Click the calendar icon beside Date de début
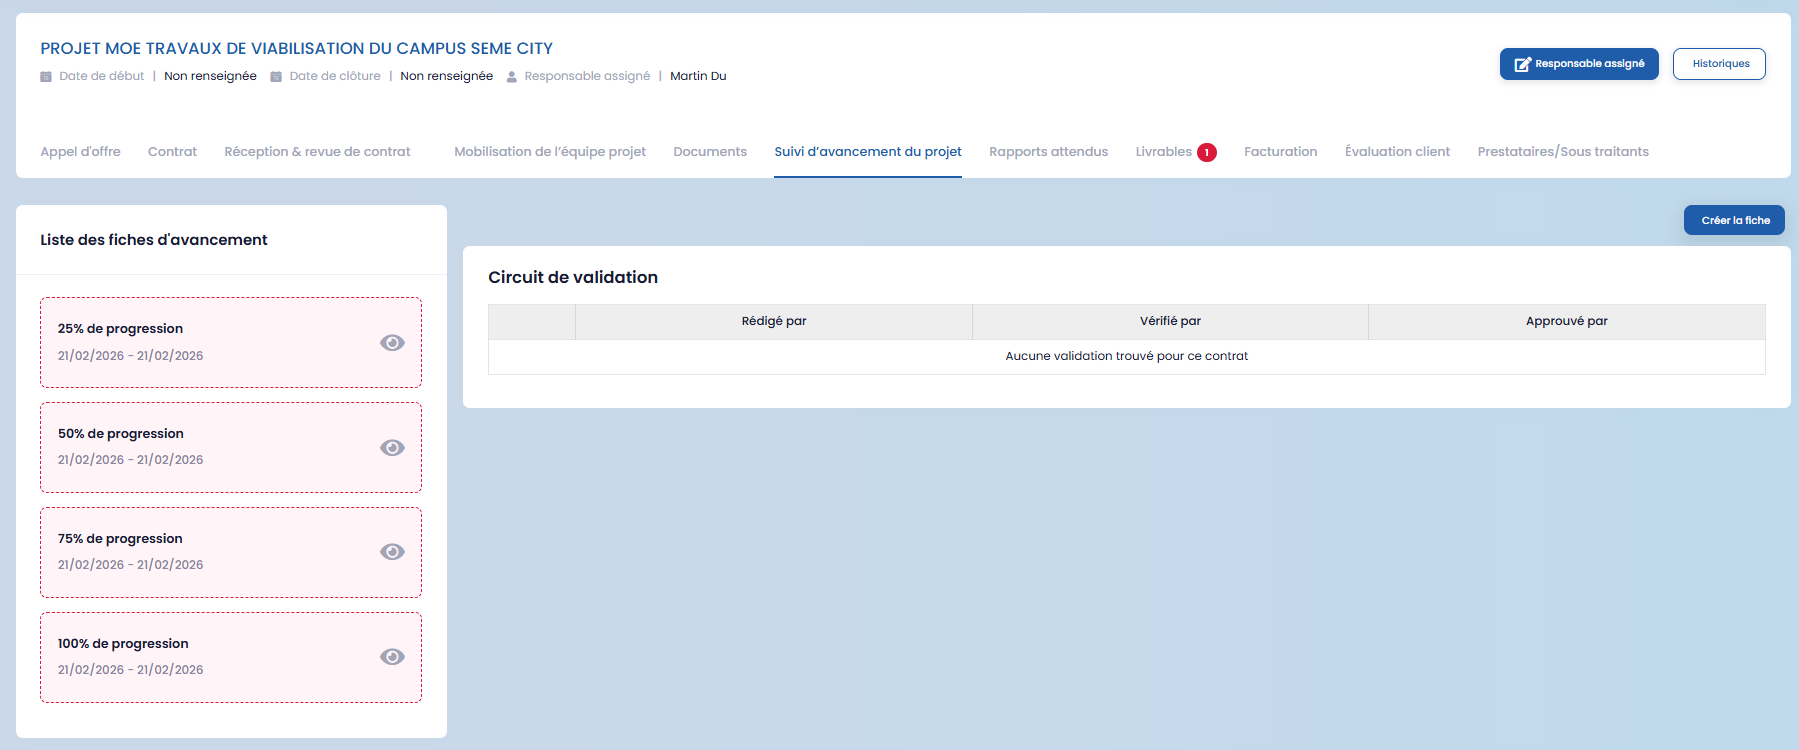 click(x=46, y=77)
